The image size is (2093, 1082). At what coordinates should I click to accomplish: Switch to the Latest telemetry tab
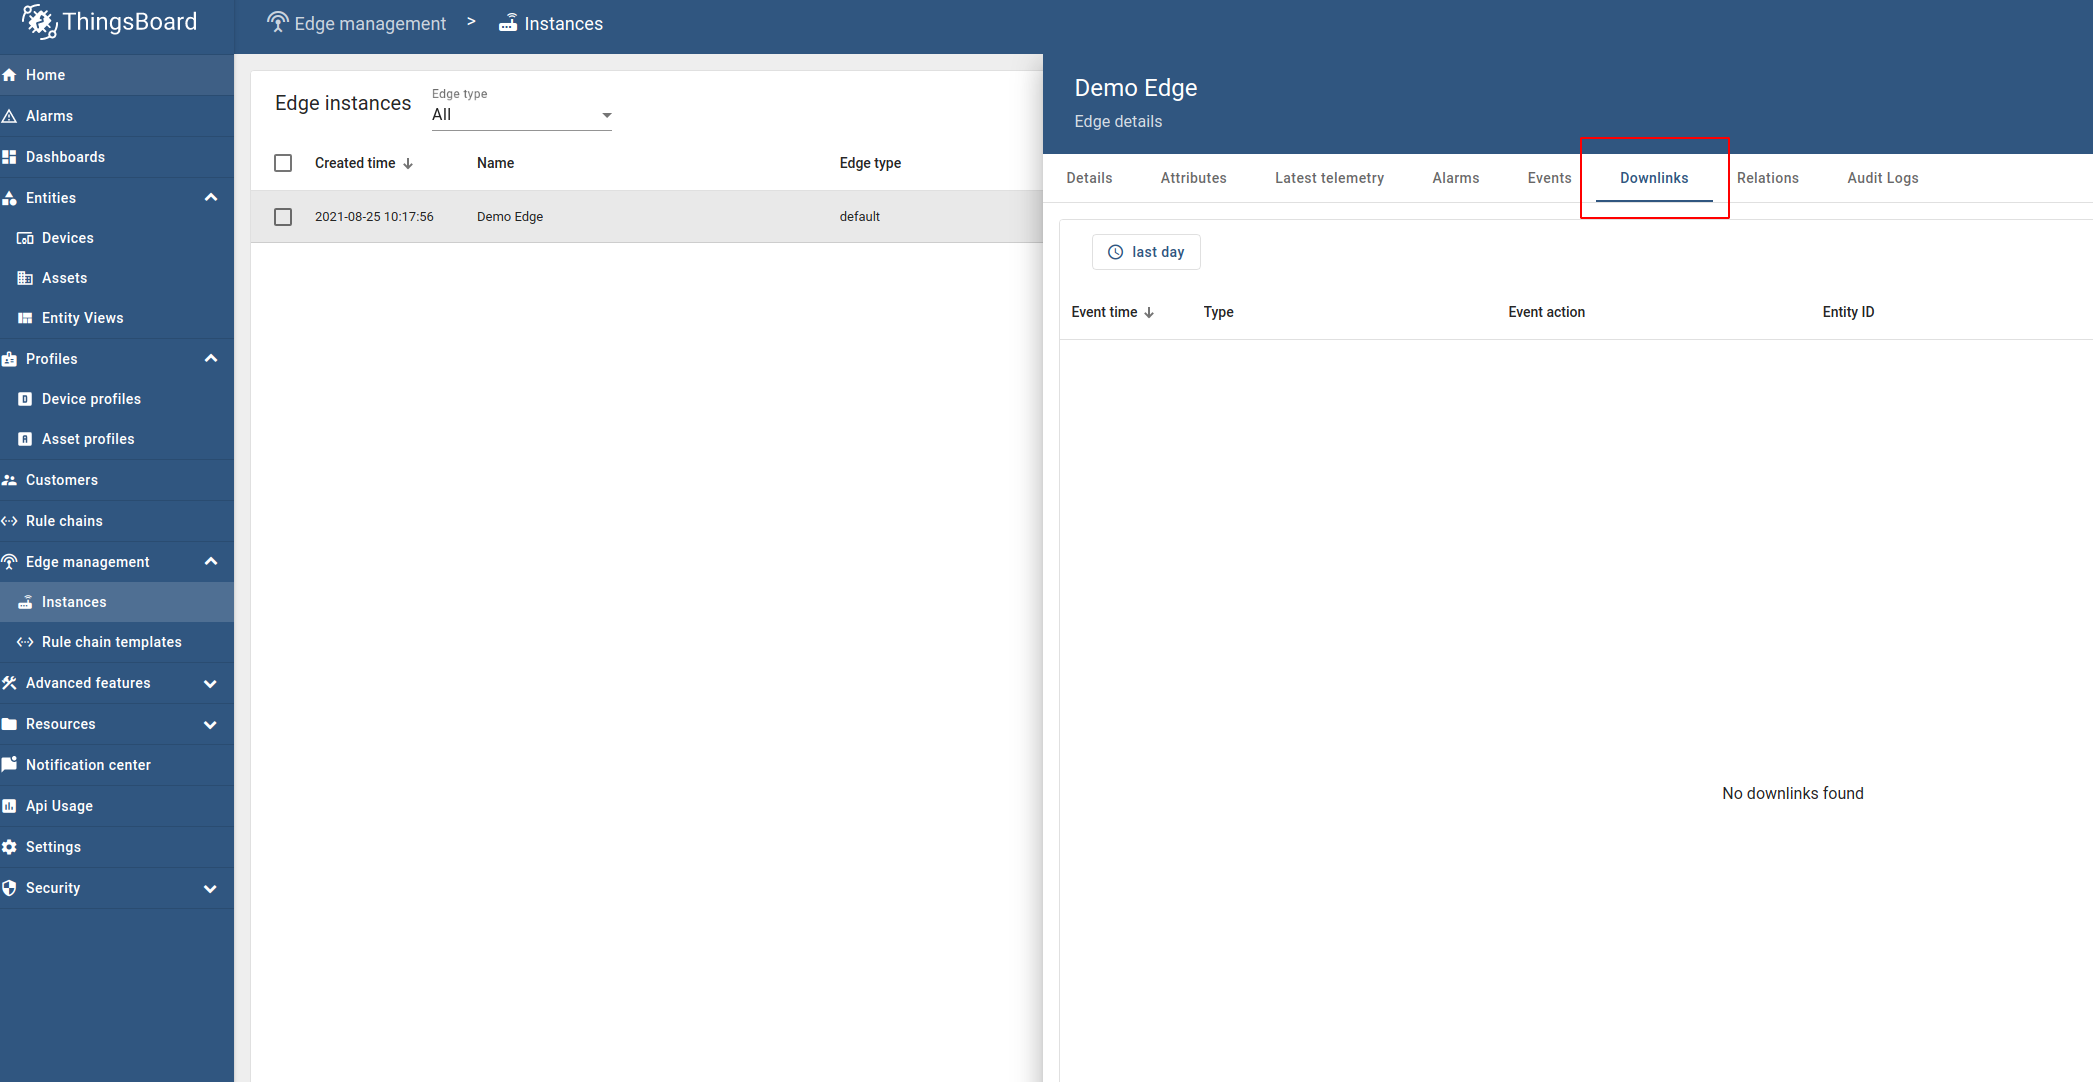(x=1329, y=177)
